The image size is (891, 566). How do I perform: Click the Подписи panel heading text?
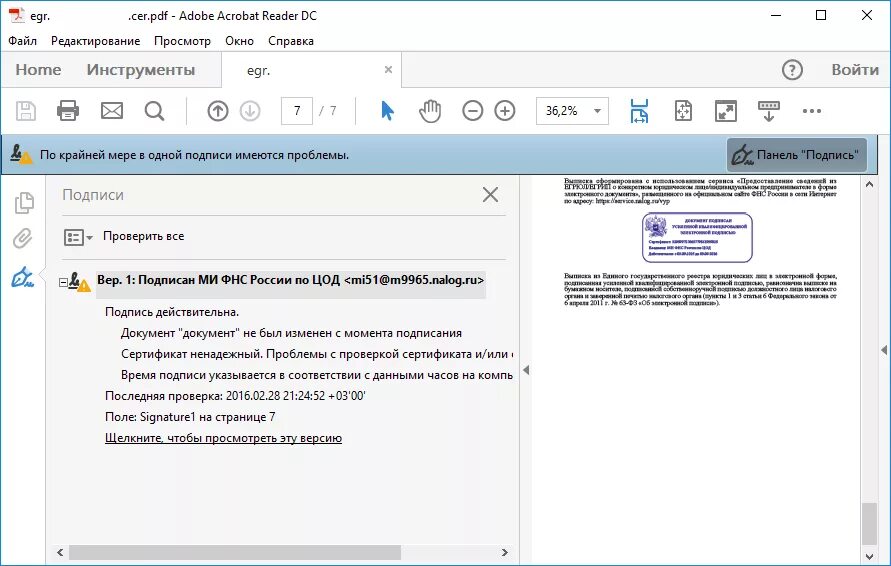click(93, 195)
